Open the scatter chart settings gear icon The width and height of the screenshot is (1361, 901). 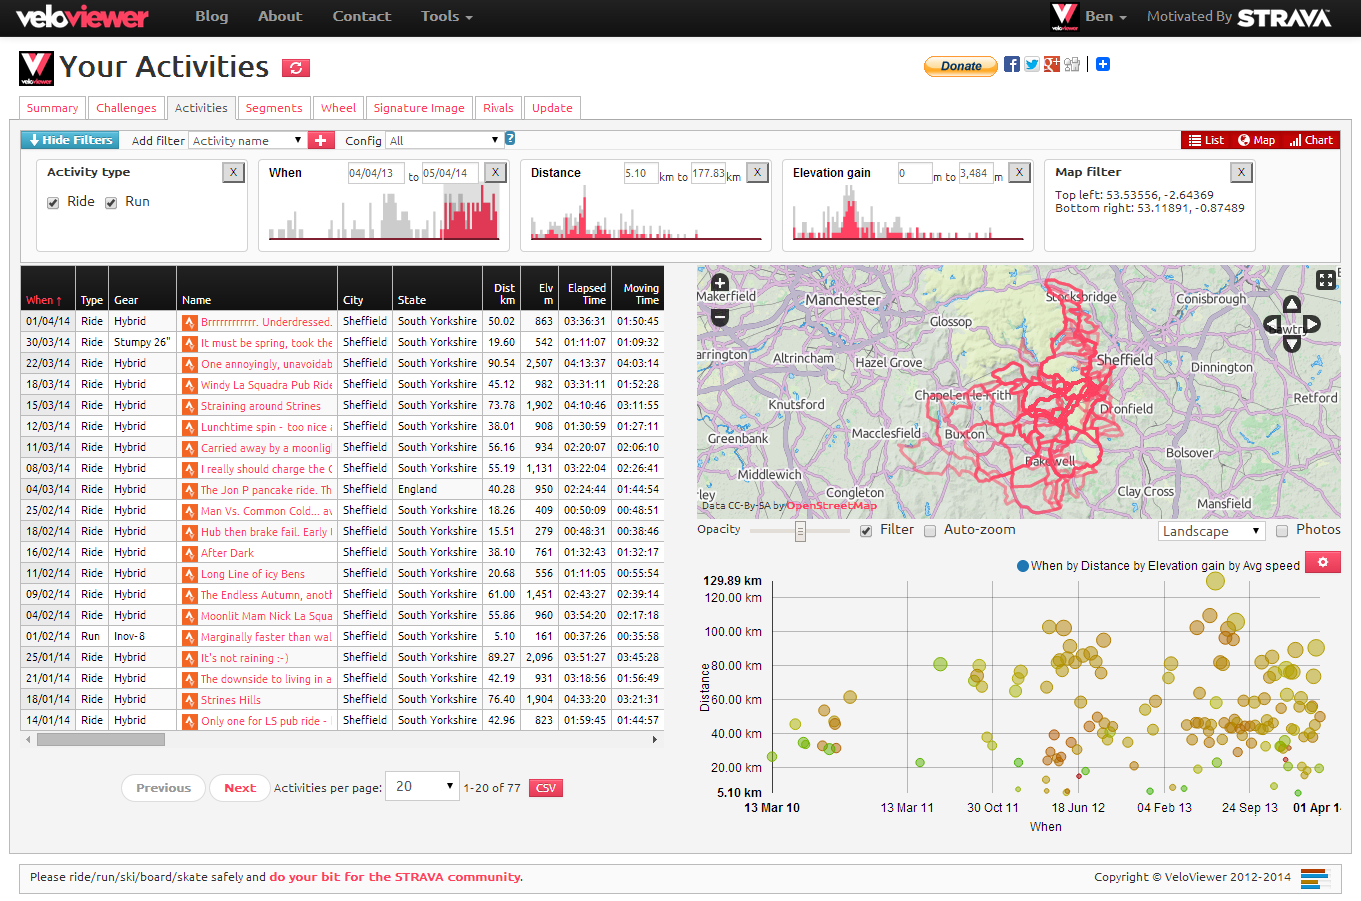1322,562
